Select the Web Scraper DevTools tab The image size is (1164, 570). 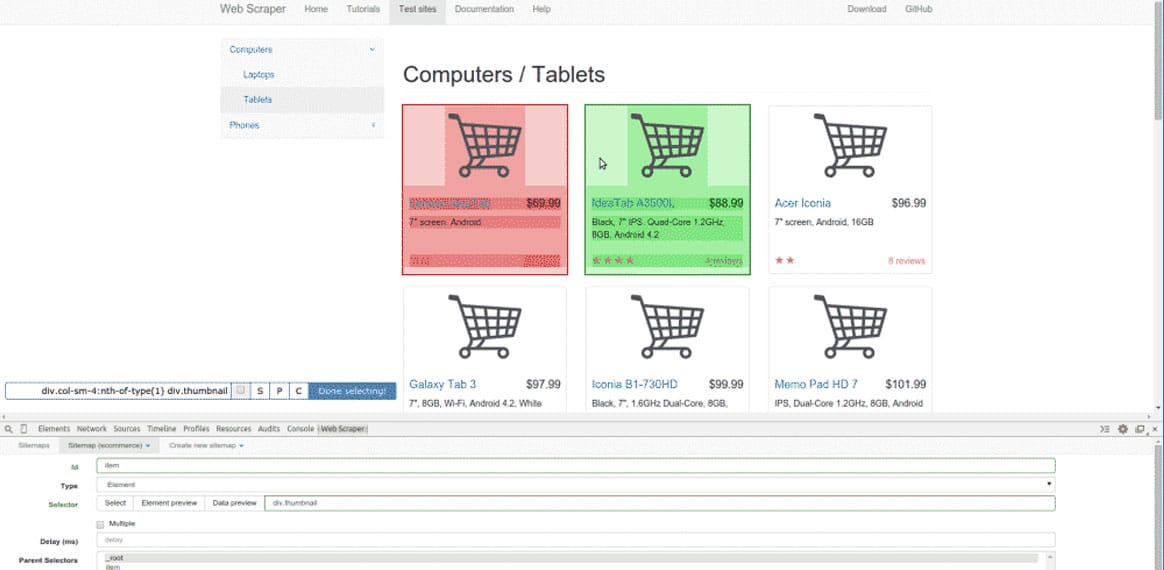(x=344, y=429)
